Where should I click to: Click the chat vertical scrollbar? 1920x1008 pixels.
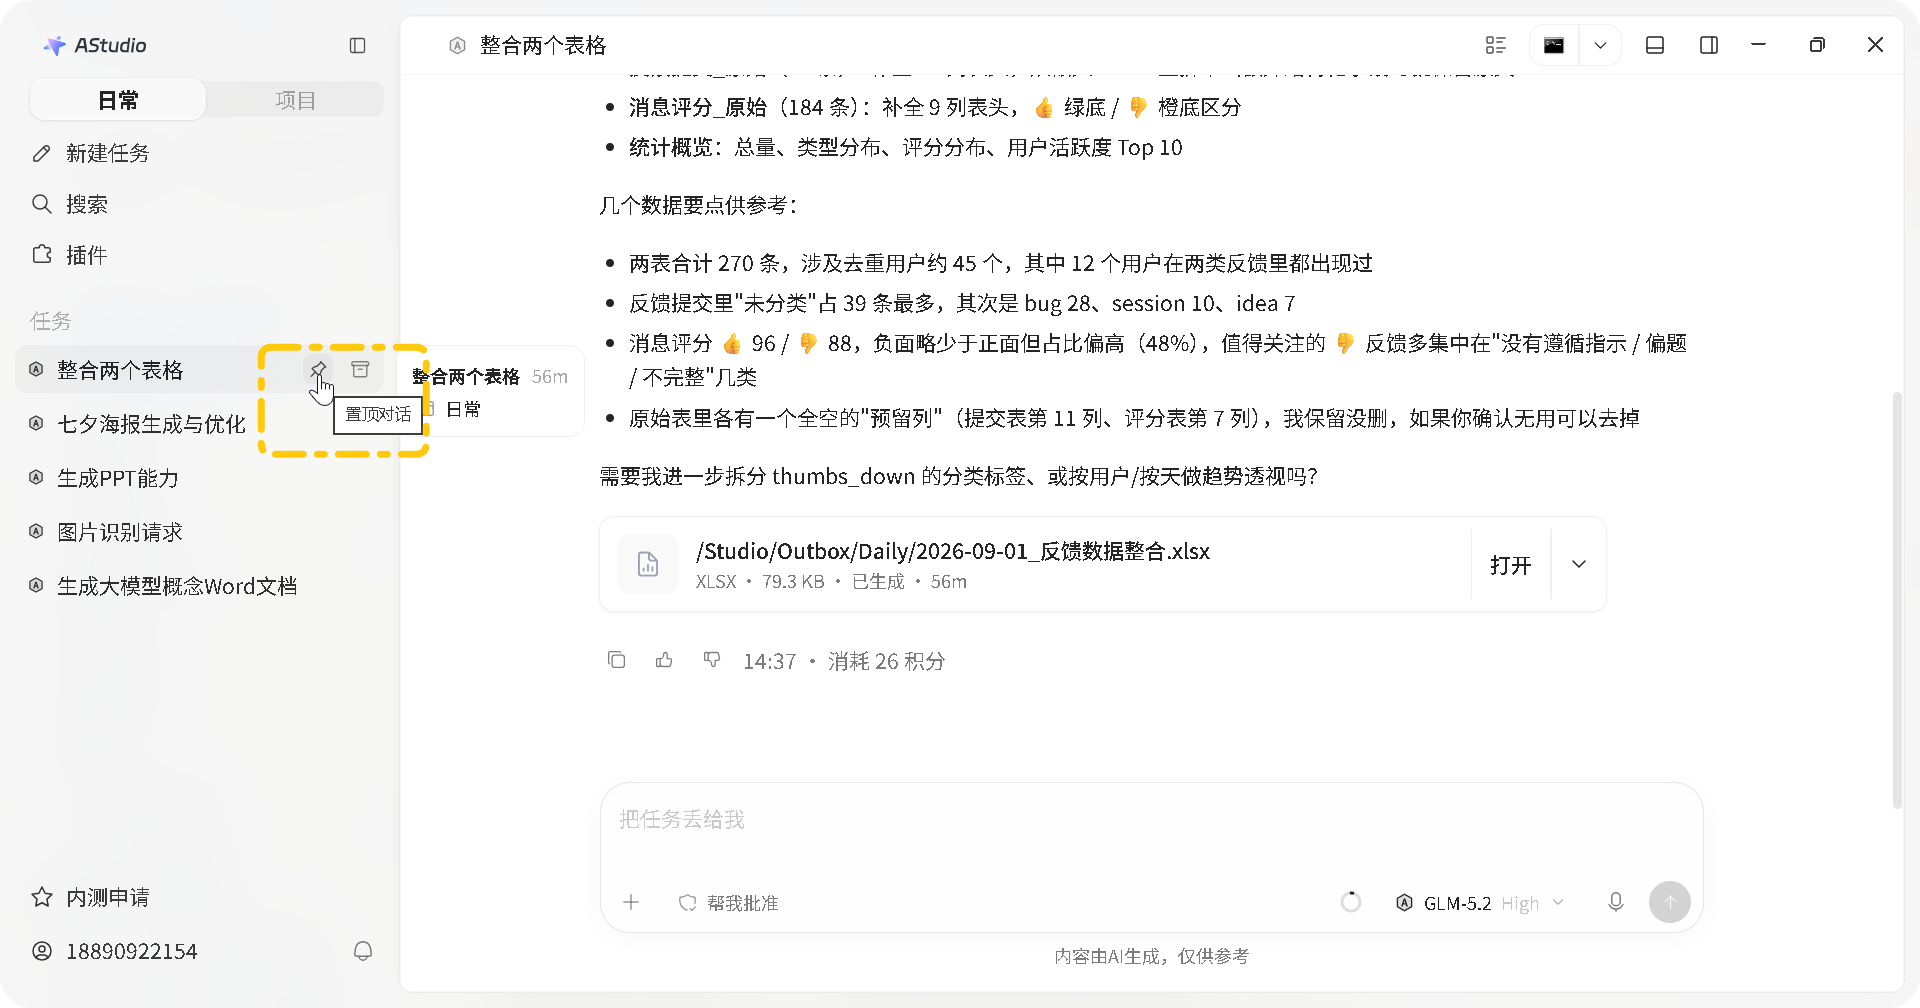[x=1897, y=600]
